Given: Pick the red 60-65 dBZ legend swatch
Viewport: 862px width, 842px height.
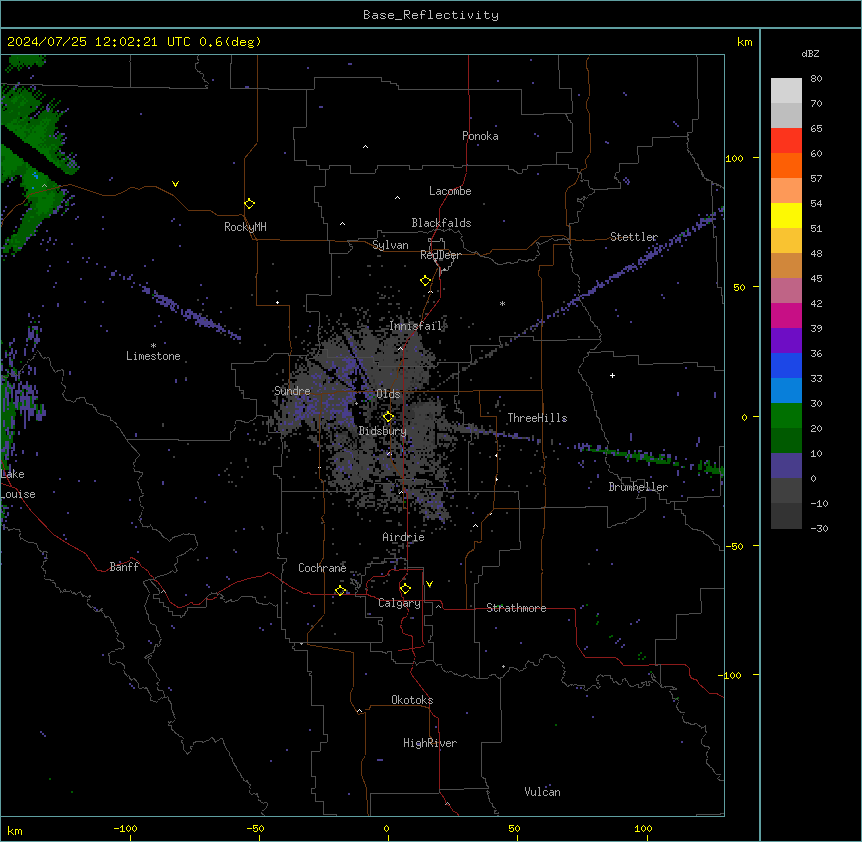Looking at the screenshot, I should point(786,140).
